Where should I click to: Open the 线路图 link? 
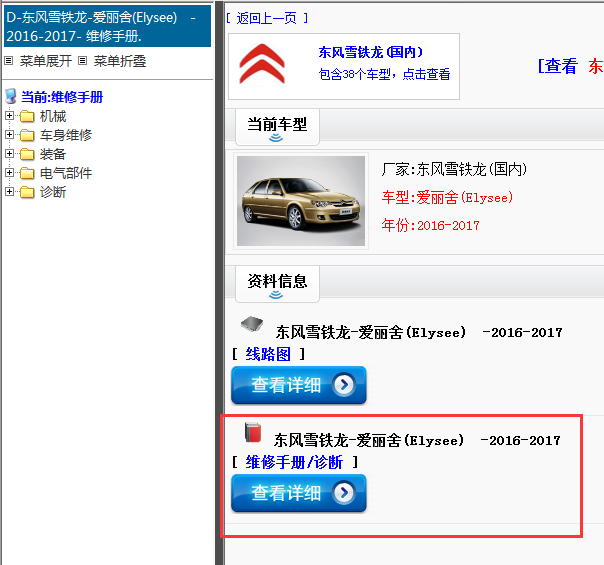point(268,354)
